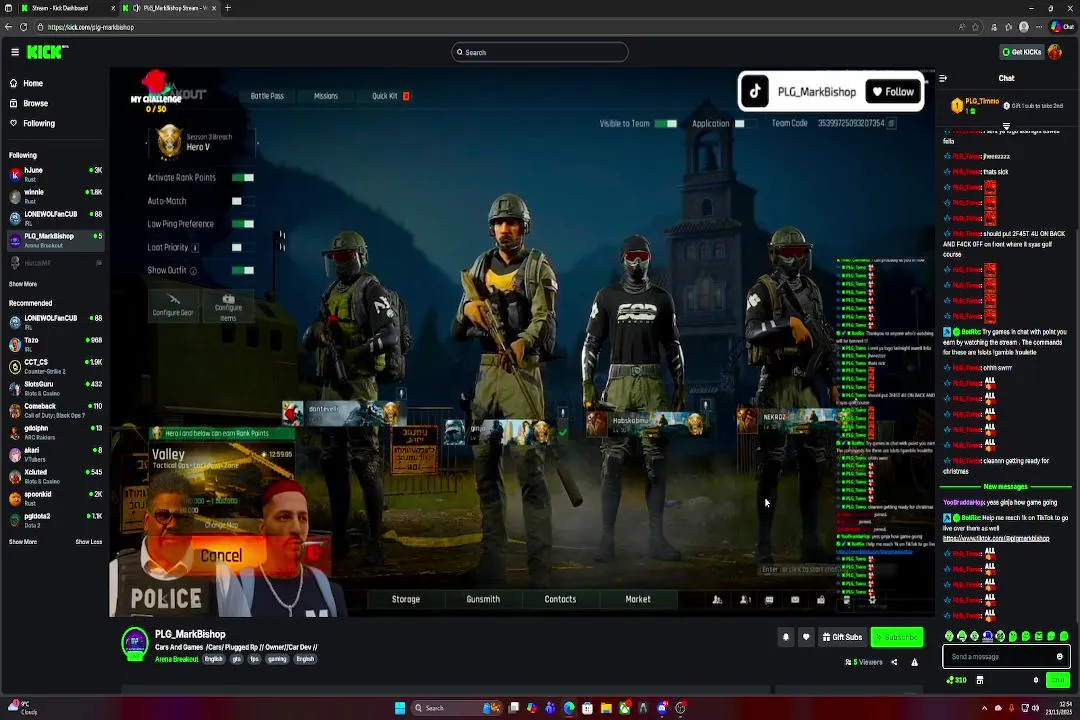Collapse the chat panel

[943, 79]
